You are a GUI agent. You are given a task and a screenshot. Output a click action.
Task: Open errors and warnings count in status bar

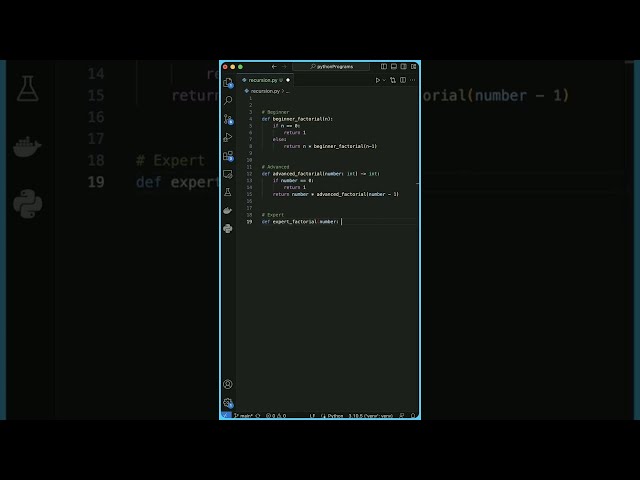click(276, 416)
